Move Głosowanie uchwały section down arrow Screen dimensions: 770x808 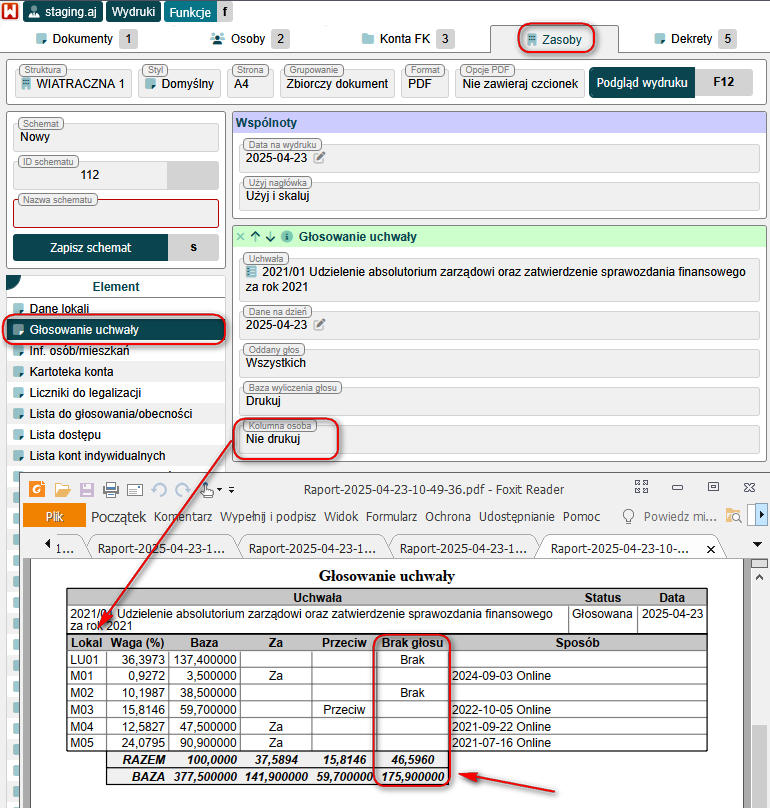point(271,237)
